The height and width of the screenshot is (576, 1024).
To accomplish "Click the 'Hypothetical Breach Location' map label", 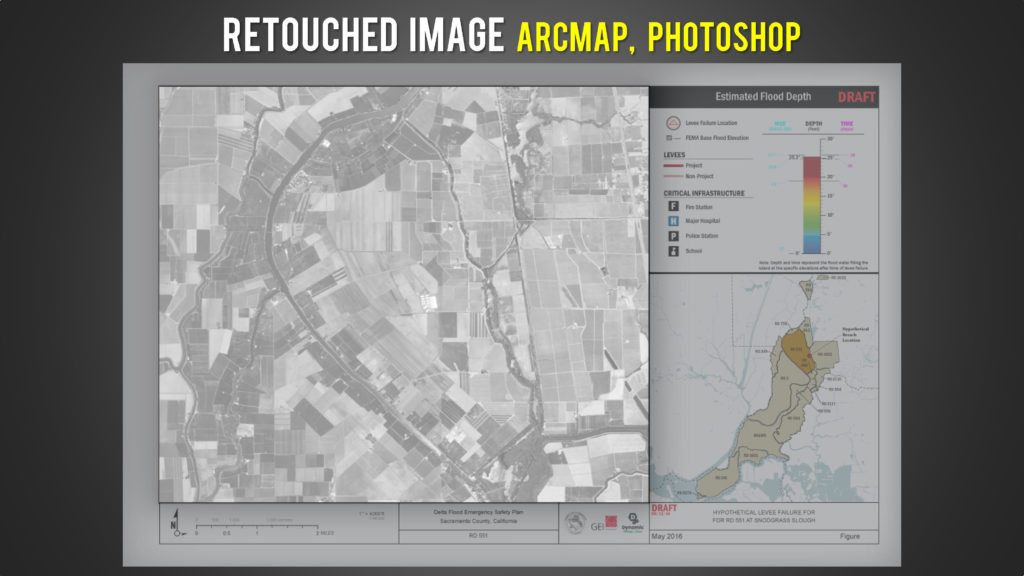I will (x=855, y=334).
